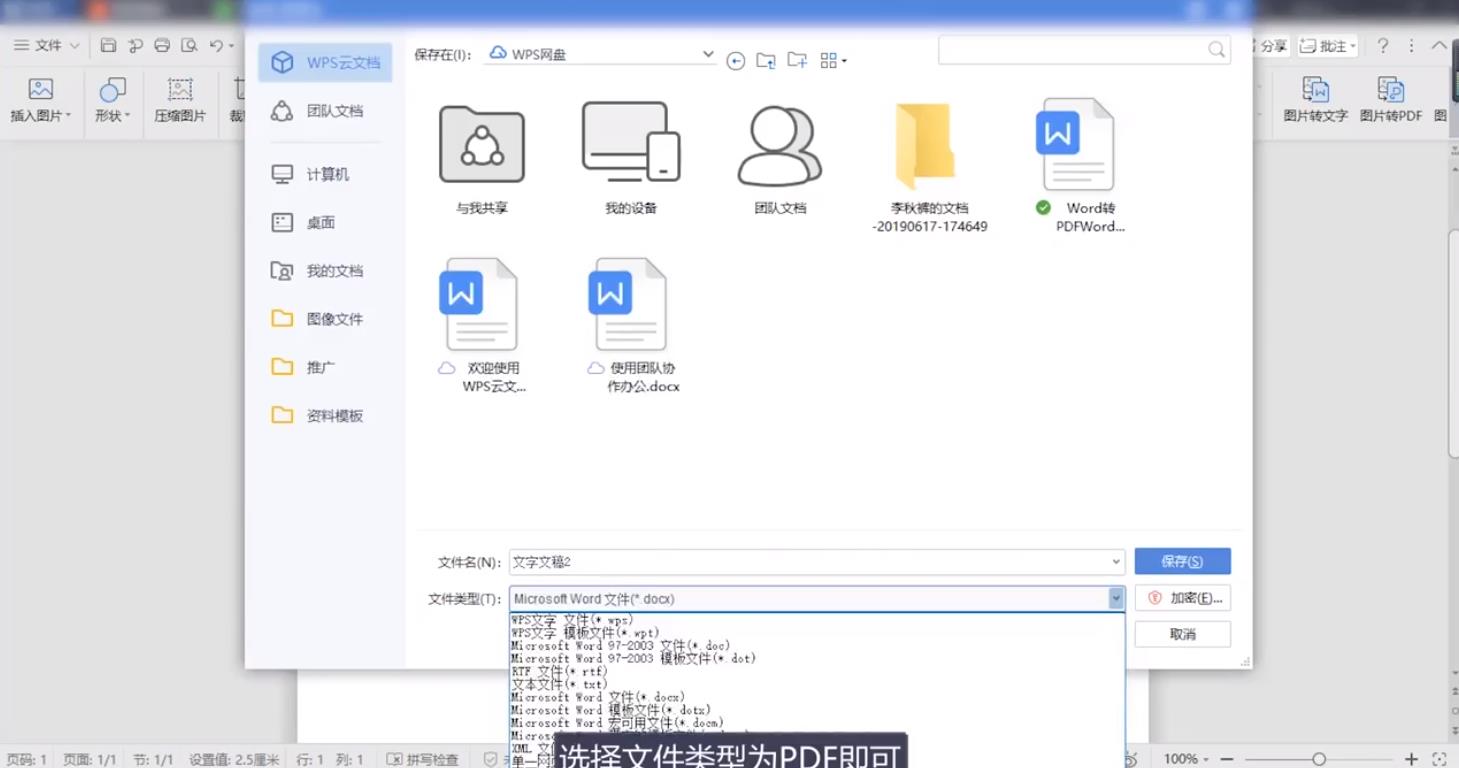The height and width of the screenshot is (768, 1459).
Task: Open print preview from quick toolbar
Action: (x=189, y=45)
